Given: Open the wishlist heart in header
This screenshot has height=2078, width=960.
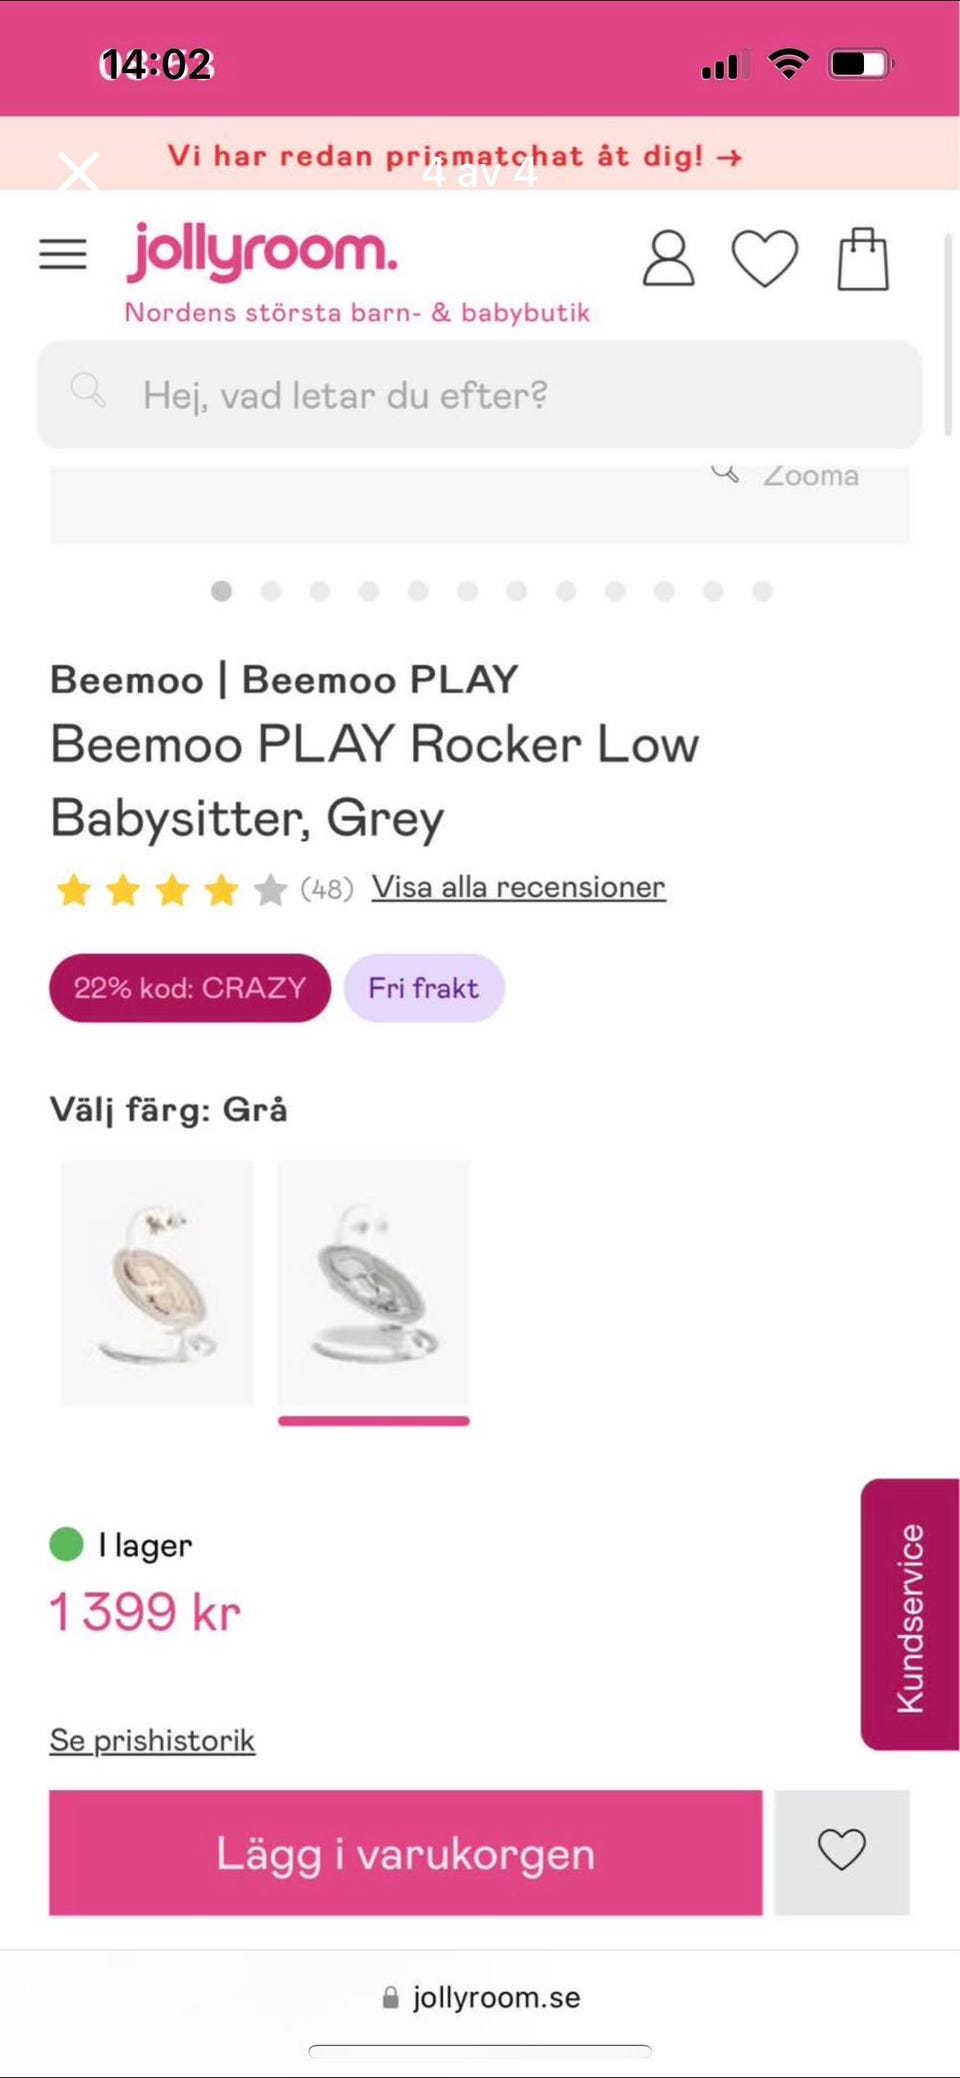Looking at the screenshot, I should [x=765, y=258].
